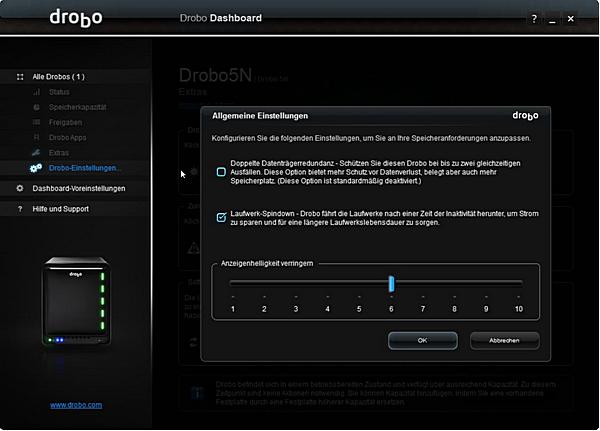Click the Freigaben shares icon
This screenshot has width=600, height=431.
point(36,122)
